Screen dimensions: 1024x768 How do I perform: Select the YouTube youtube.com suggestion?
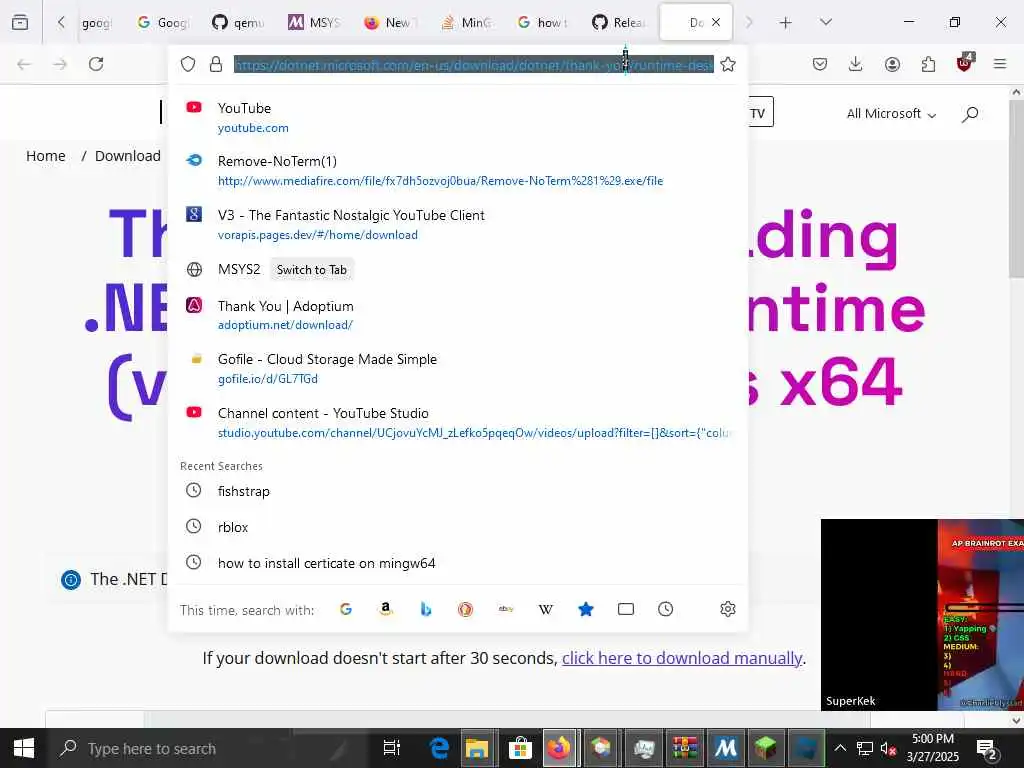pos(458,117)
